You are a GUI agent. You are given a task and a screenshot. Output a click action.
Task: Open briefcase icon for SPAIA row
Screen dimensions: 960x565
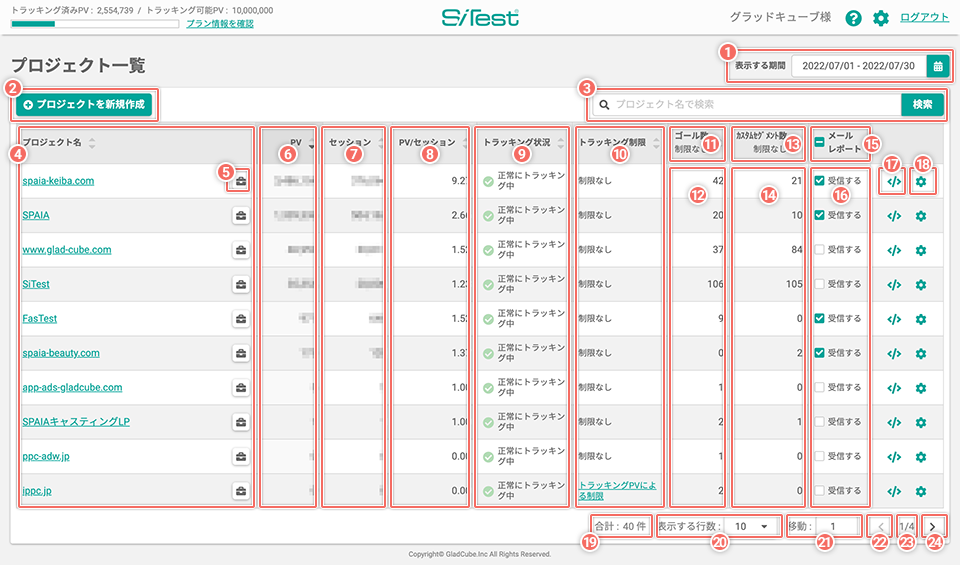click(x=241, y=215)
